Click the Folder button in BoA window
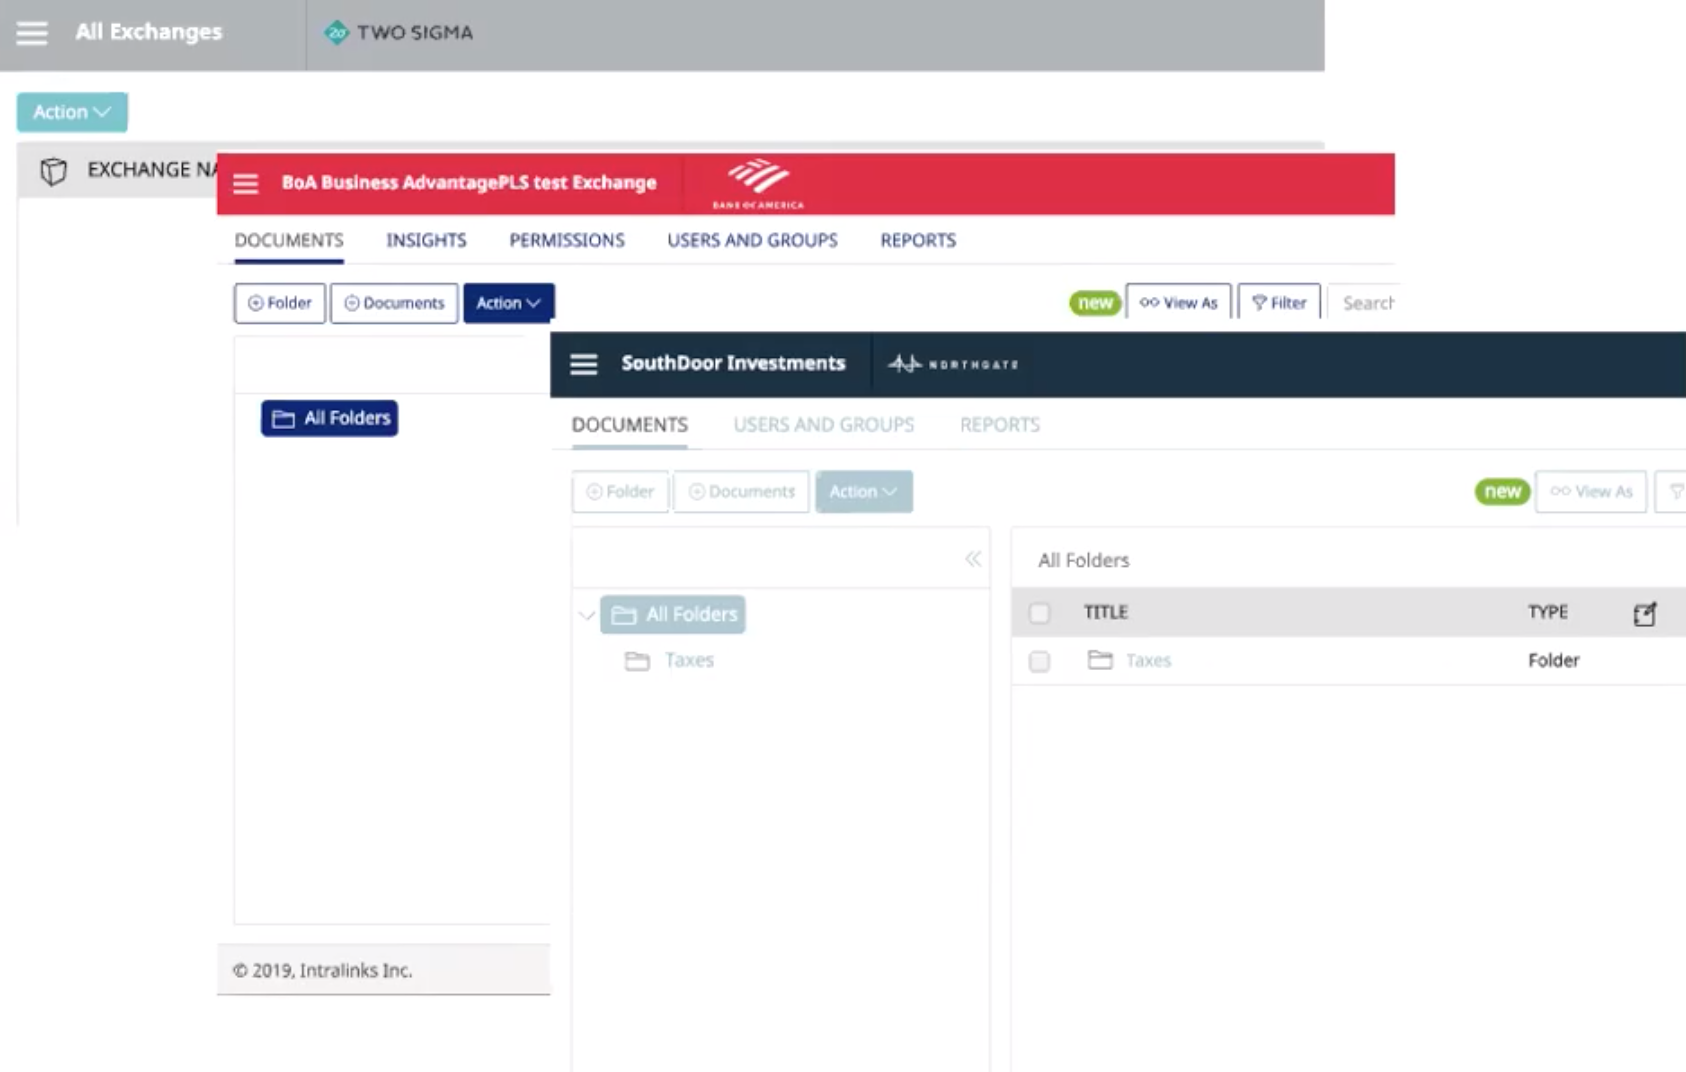 [x=280, y=303]
